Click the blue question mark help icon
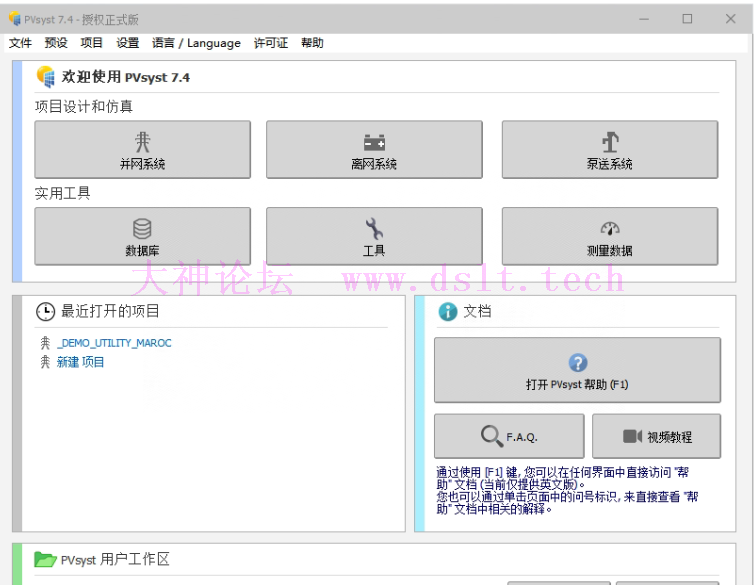The height and width of the screenshot is (585, 755). (x=578, y=363)
